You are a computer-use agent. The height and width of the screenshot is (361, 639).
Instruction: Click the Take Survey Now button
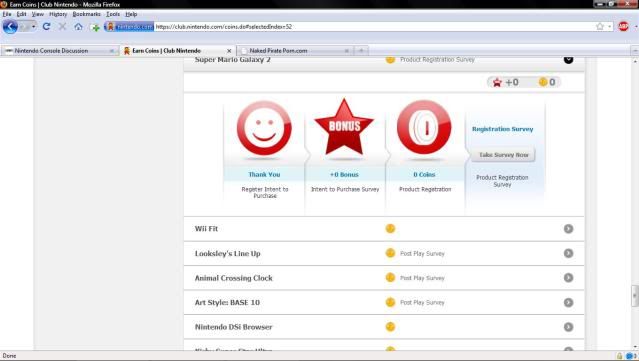503,155
